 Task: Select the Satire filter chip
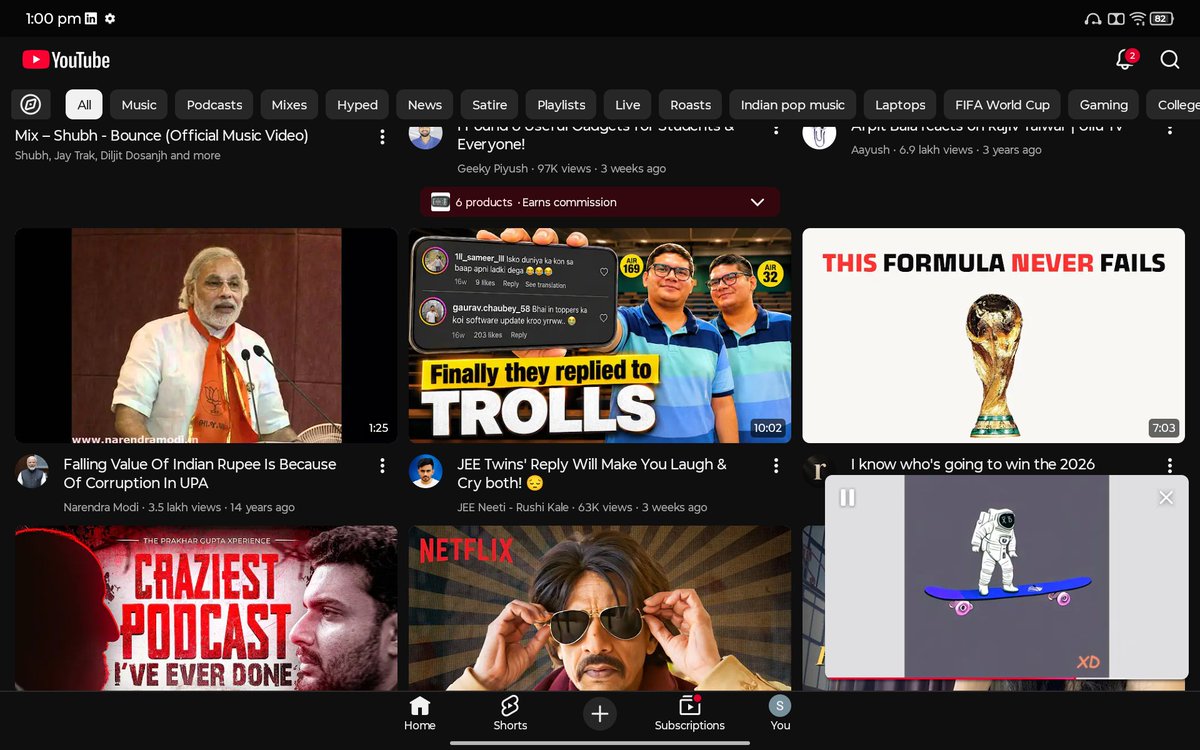(x=489, y=104)
